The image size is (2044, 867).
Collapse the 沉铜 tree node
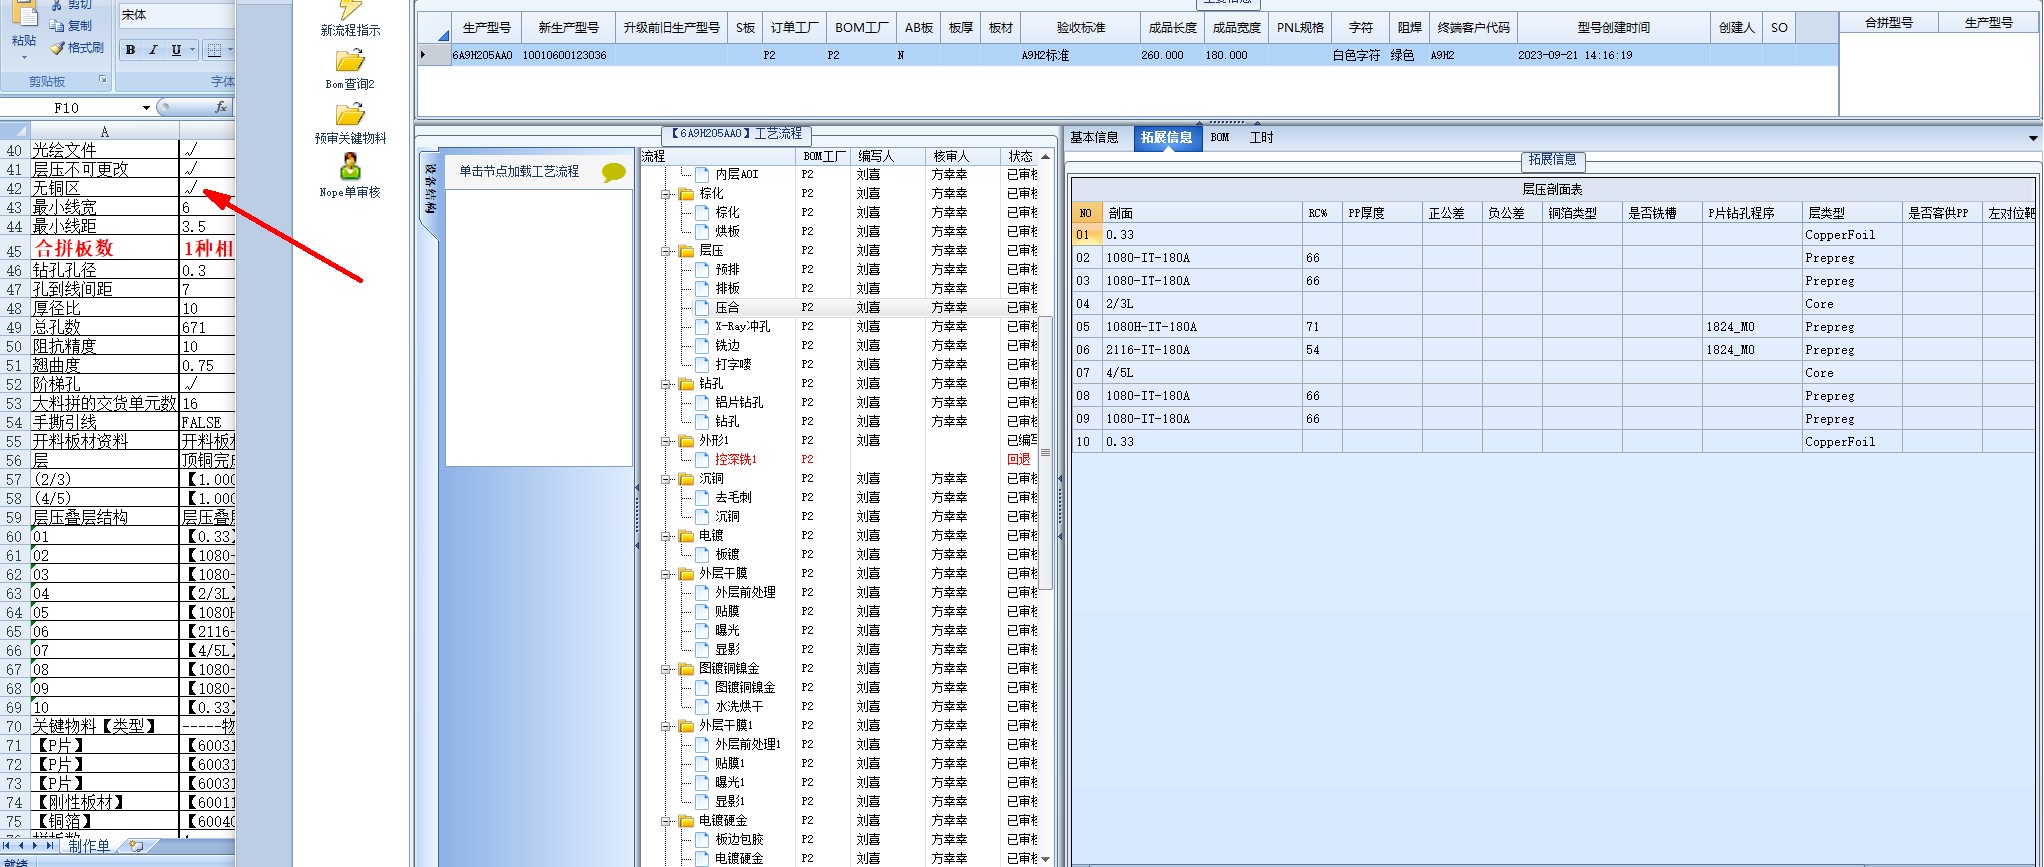tap(666, 479)
